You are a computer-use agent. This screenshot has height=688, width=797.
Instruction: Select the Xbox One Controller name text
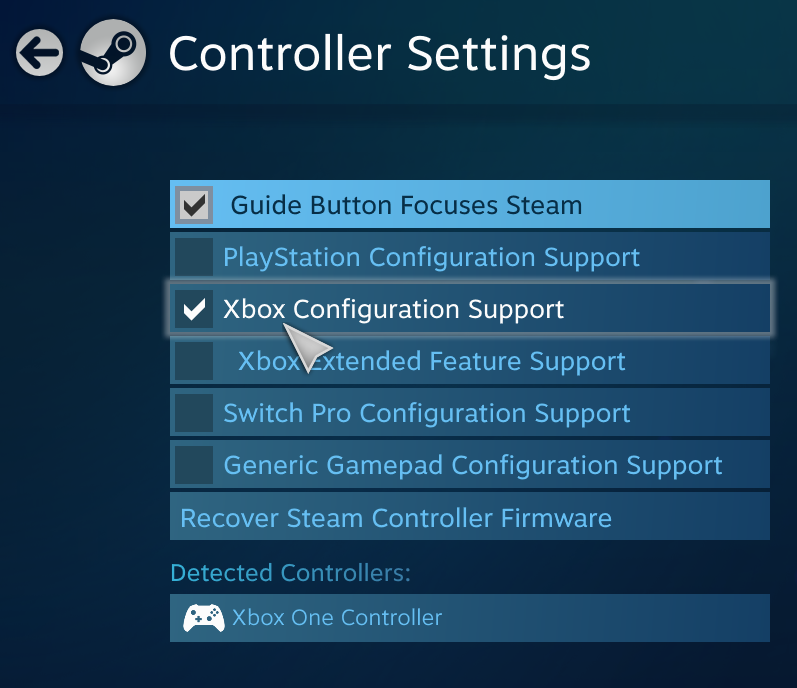coord(337,618)
